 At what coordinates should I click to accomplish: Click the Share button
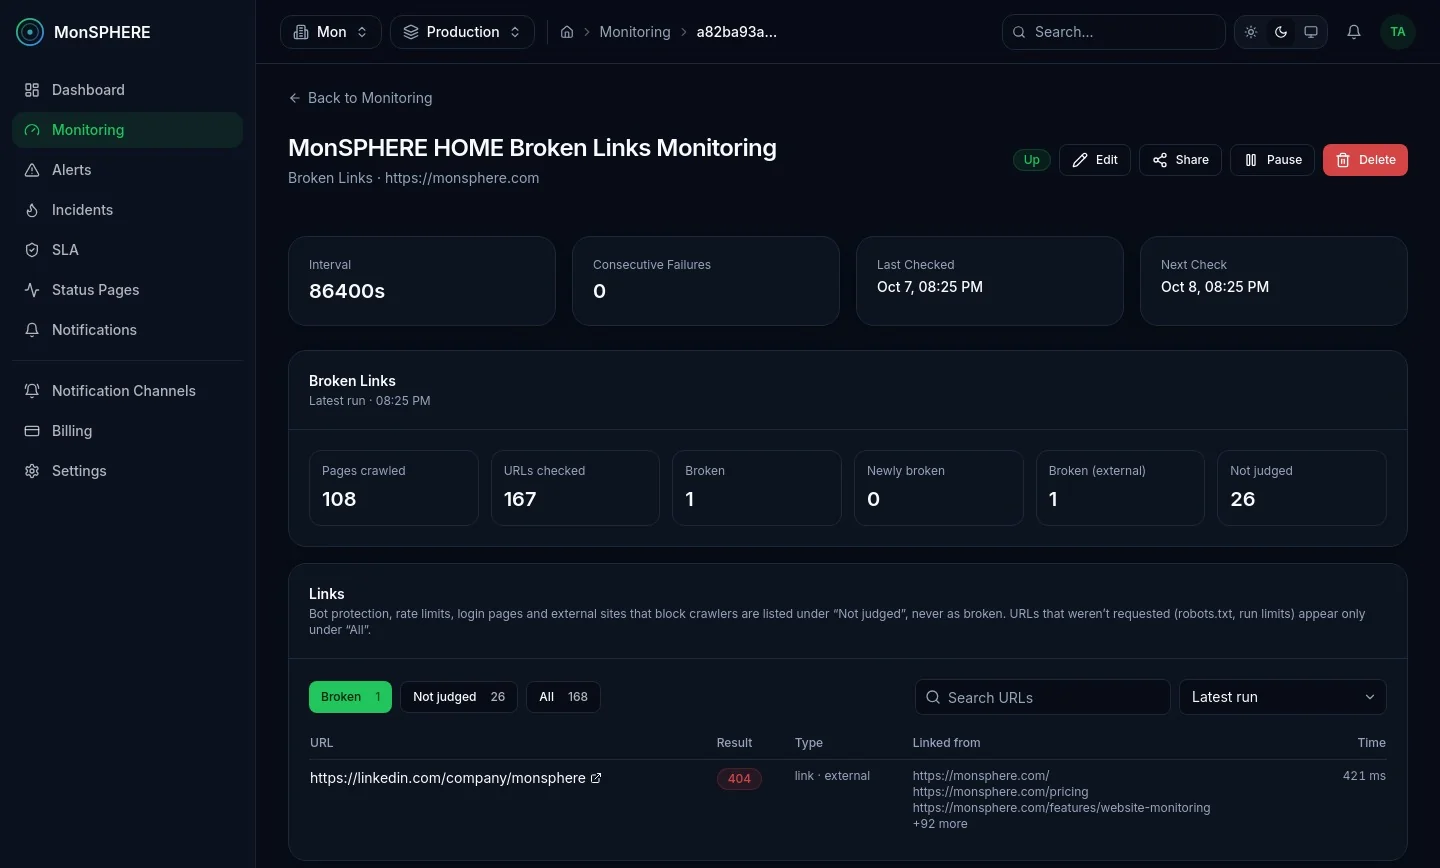pyautogui.click(x=1180, y=160)
